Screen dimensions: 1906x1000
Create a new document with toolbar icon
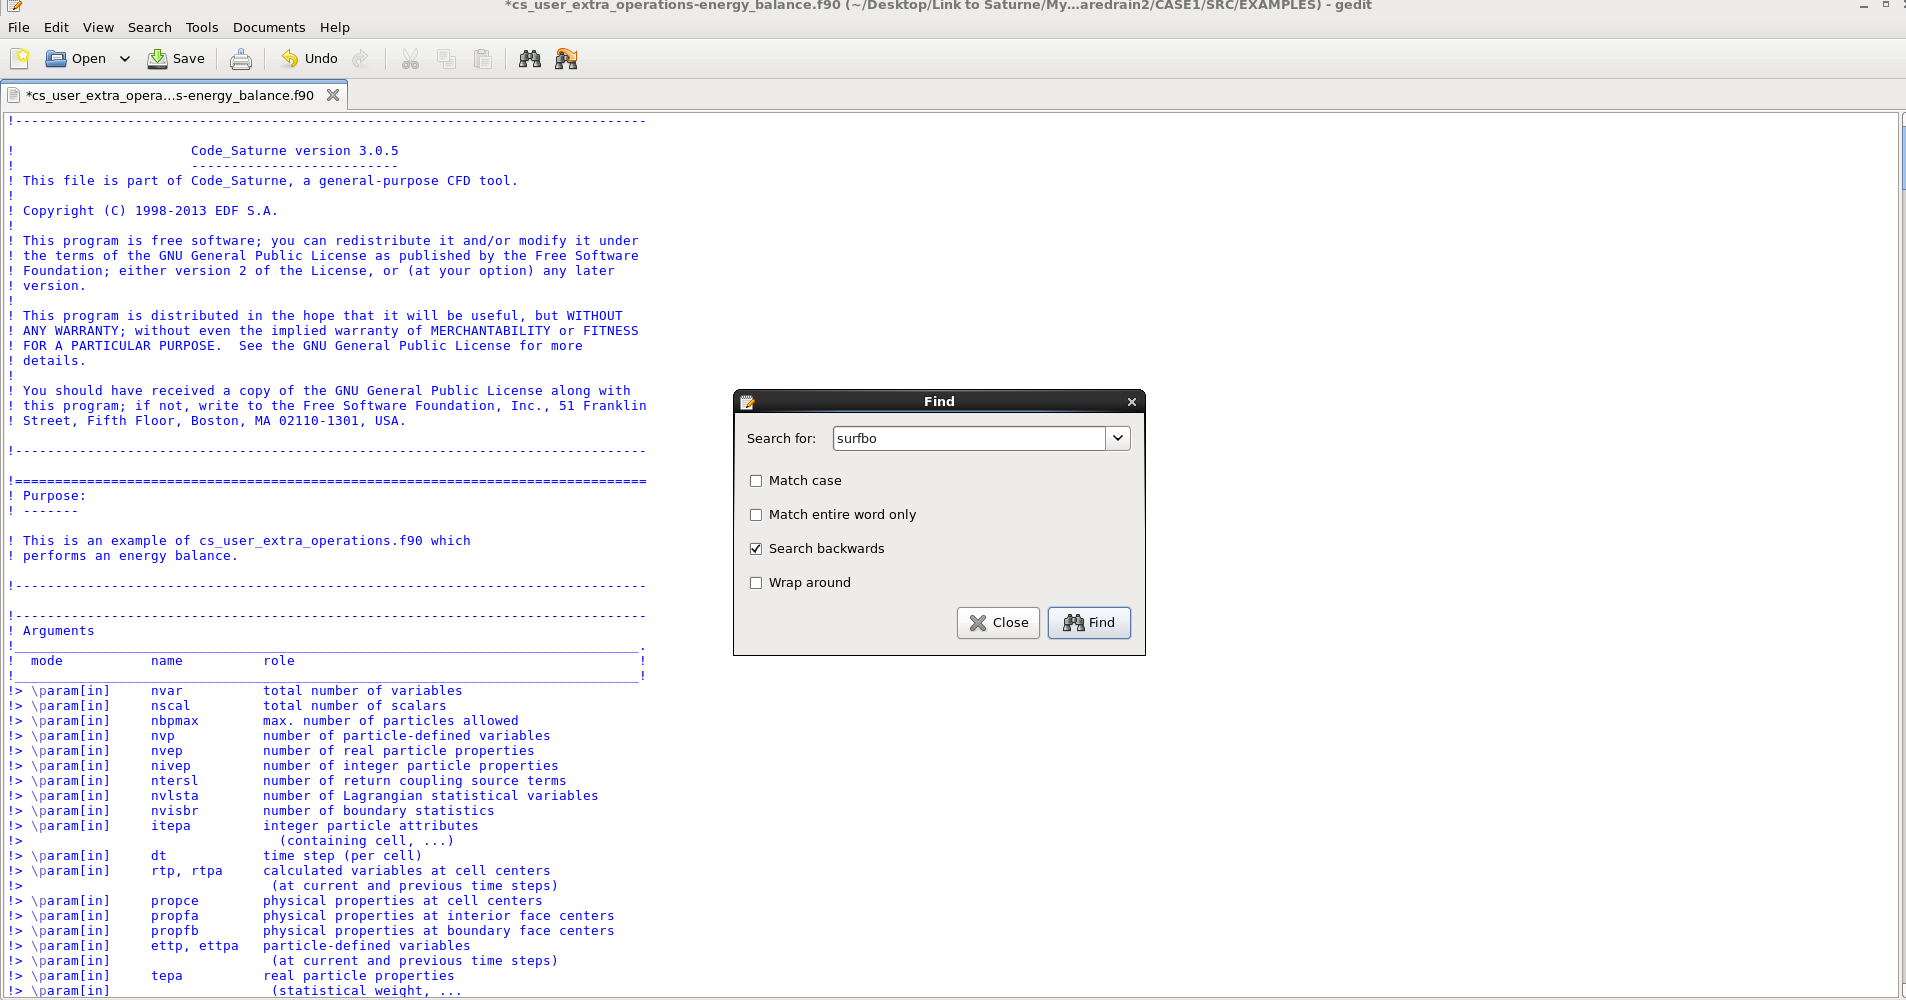point(20,59)
